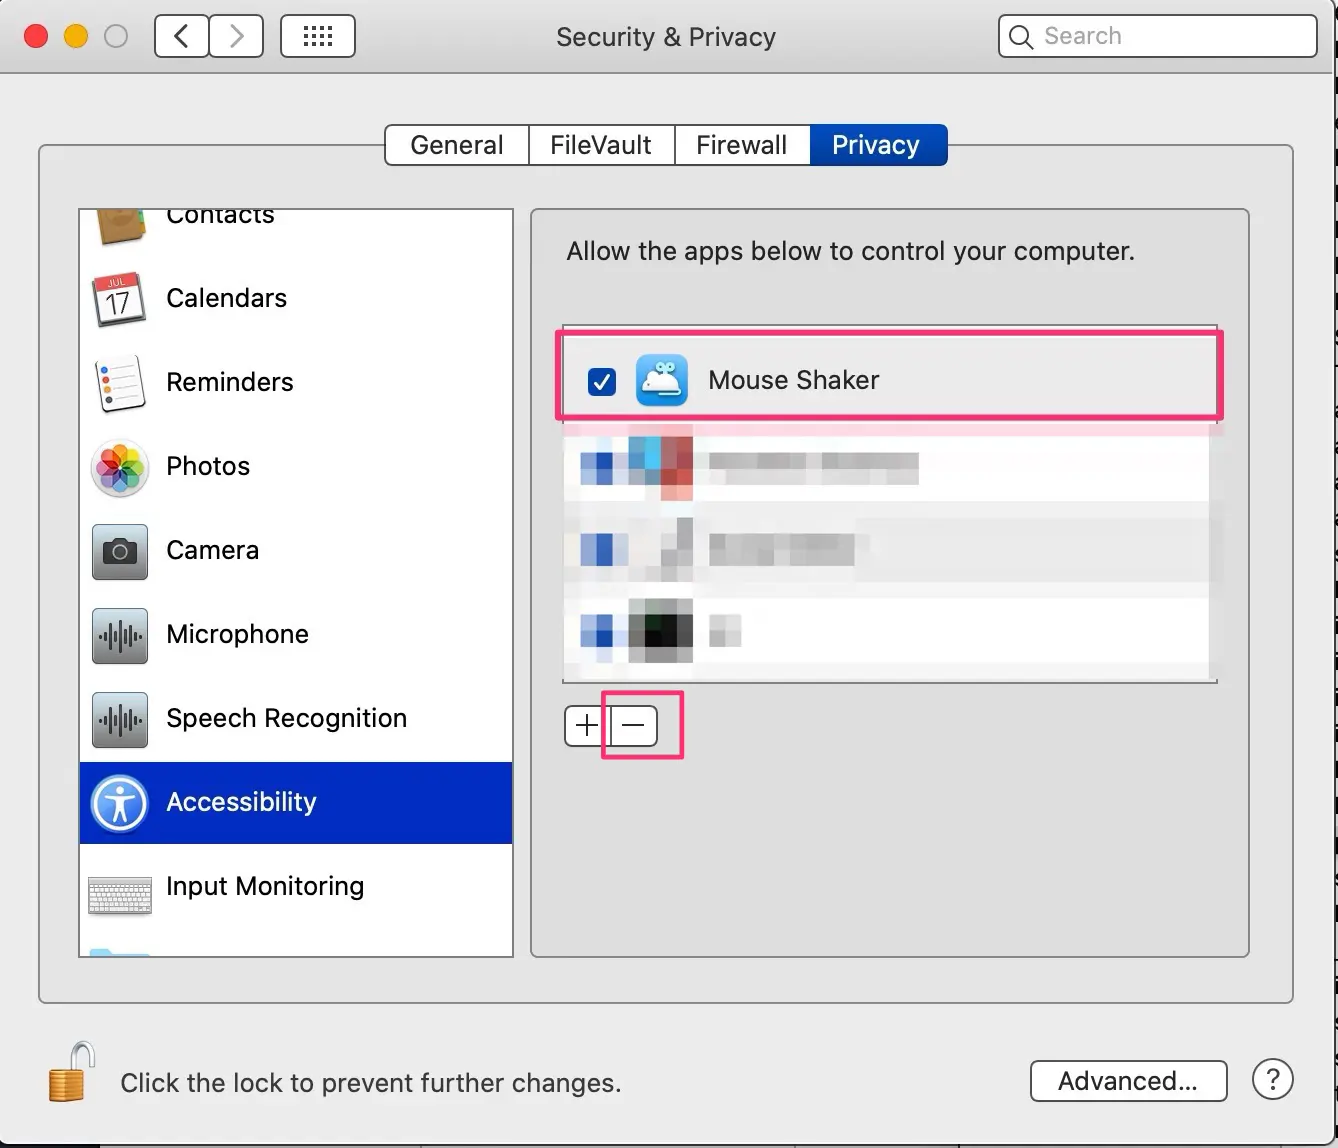The height and width of the screenshot is (1148, 1338).
Task: Switch to the Firewall tab
Action: tap(741, 145)
